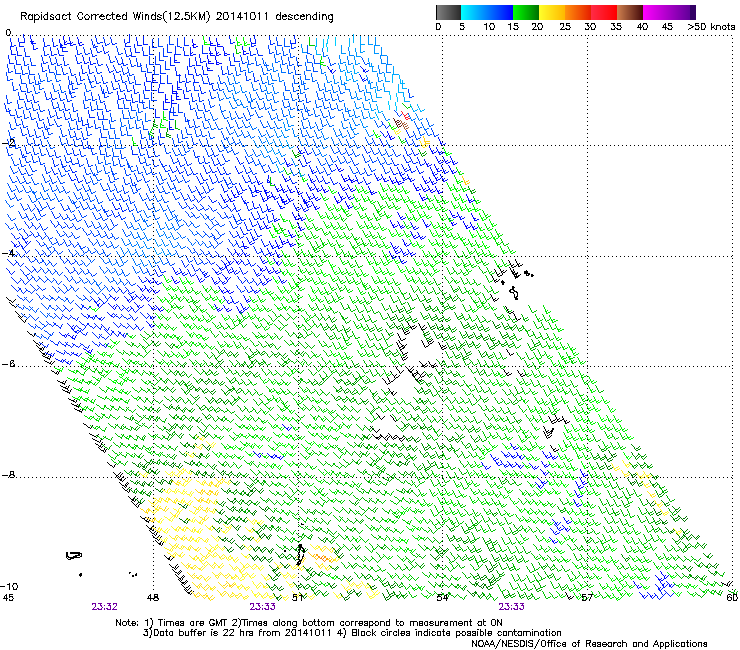This screenshot has width=740, height=650.
Task: Click the 'Rapidscat Corrected Winds(12.5KM)' title text
Action: coord(115,17)
